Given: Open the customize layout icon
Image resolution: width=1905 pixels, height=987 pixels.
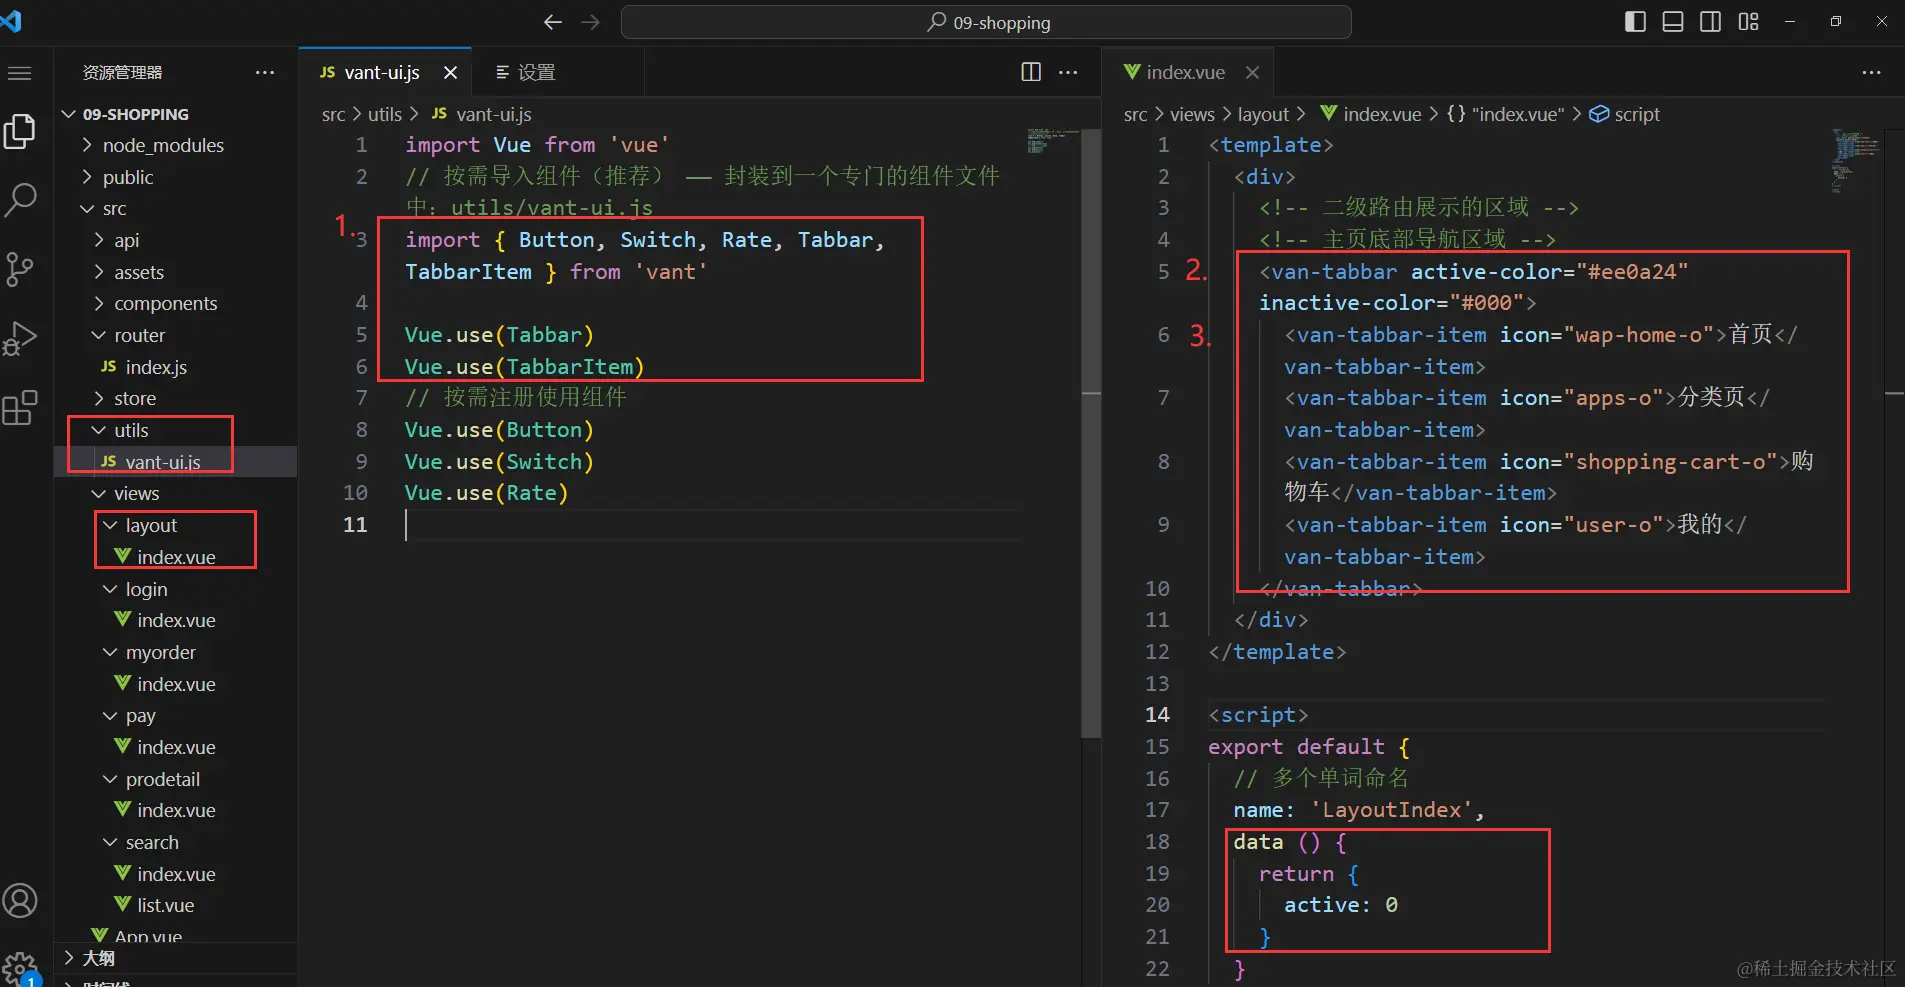Looking at the screenshot, I should [1748, 22].
